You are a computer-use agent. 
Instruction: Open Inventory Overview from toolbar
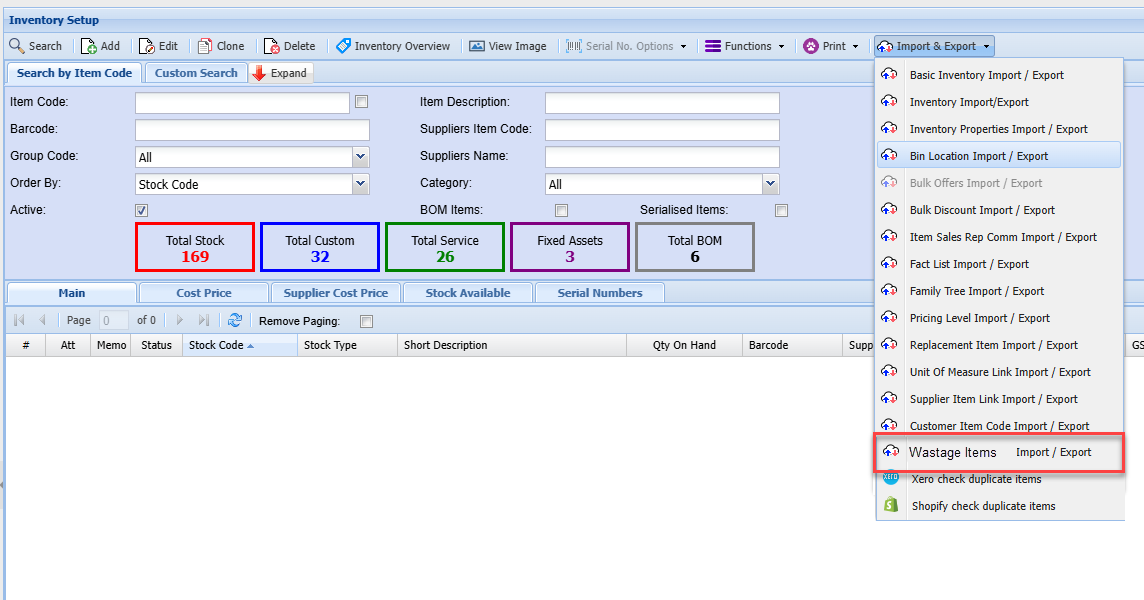point(393,46)
